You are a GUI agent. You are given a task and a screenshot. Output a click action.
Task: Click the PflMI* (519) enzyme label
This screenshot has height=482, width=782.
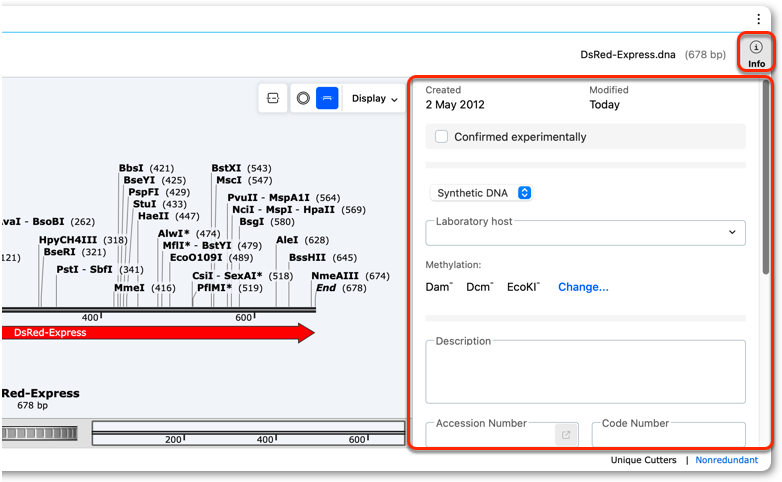[x=229, y=288]
